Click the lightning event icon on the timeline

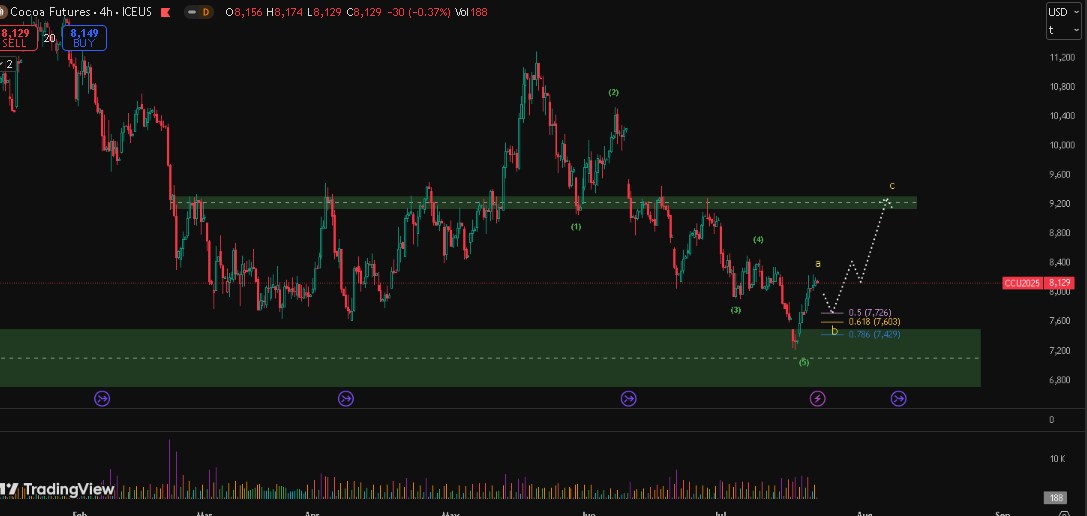coord(818,398)
